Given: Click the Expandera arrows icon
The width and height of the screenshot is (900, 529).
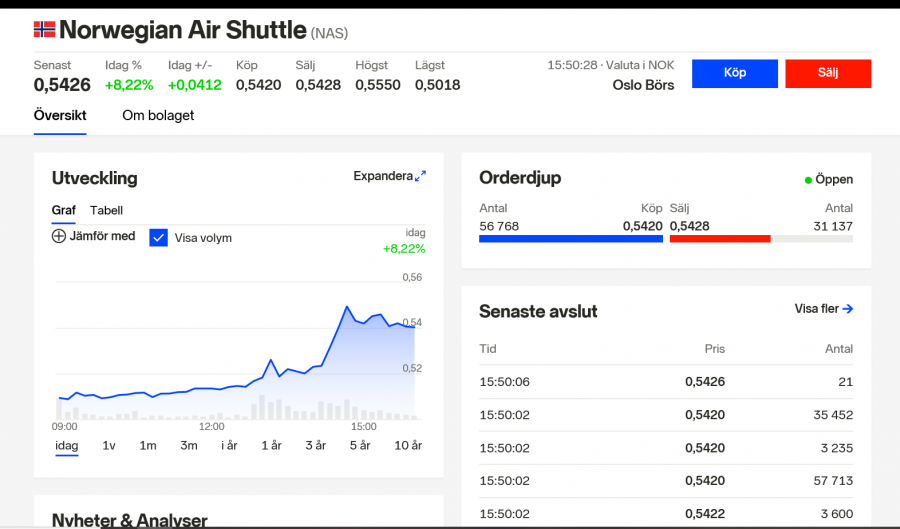Looking at the screenshot, I should 421,176.
